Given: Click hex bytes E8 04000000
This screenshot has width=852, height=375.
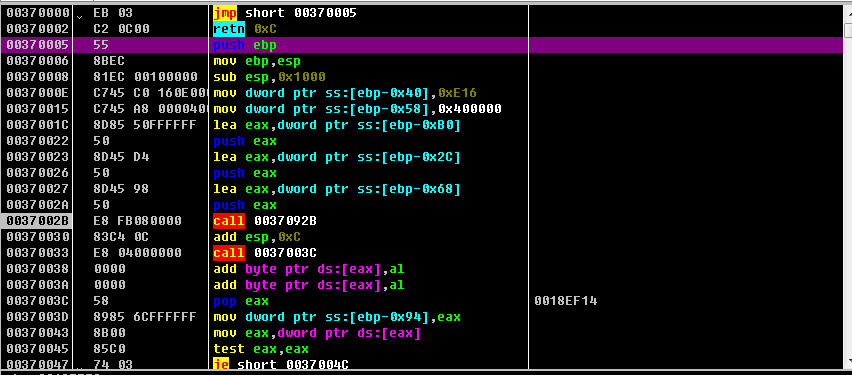Looking at the screenshot, I should pos(137,253).
